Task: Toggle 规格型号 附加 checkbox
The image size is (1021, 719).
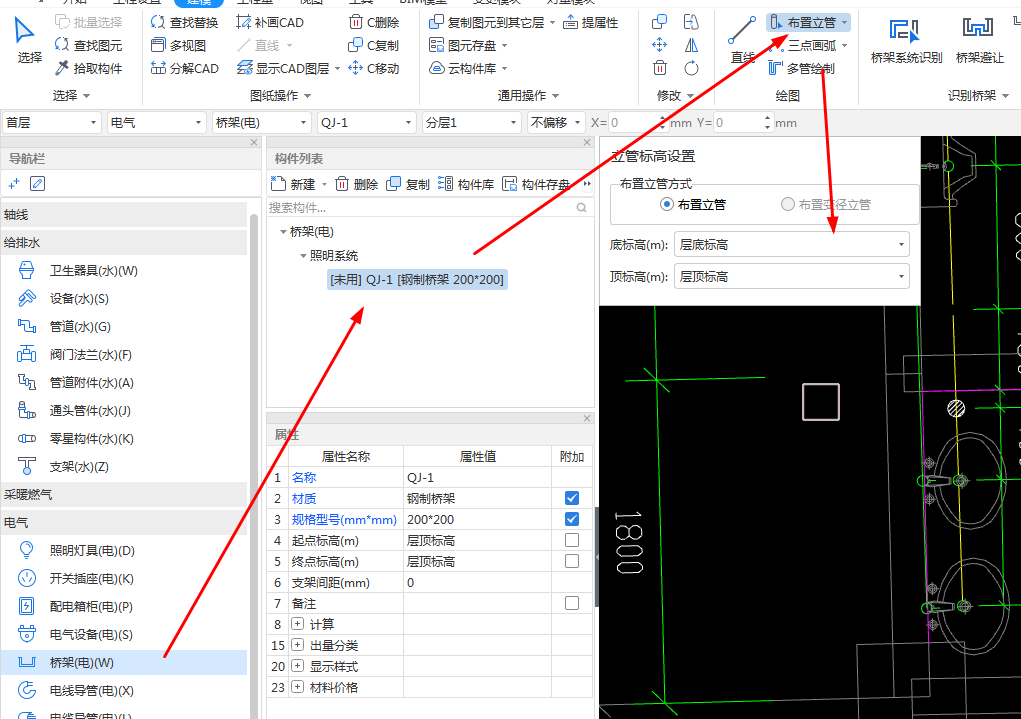Action: (572, 519)
